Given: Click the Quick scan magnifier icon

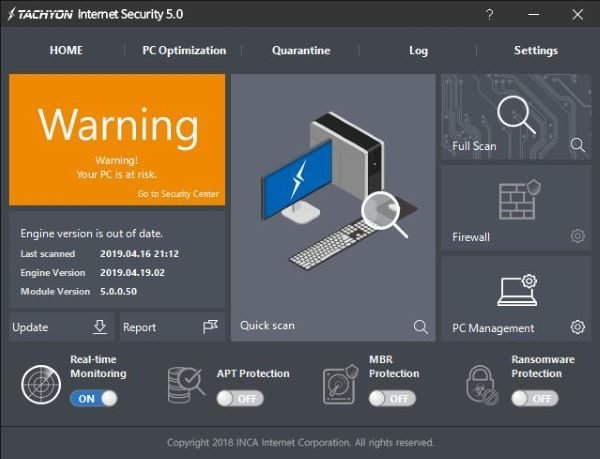Looking at the screenshot, I should 421,327.
